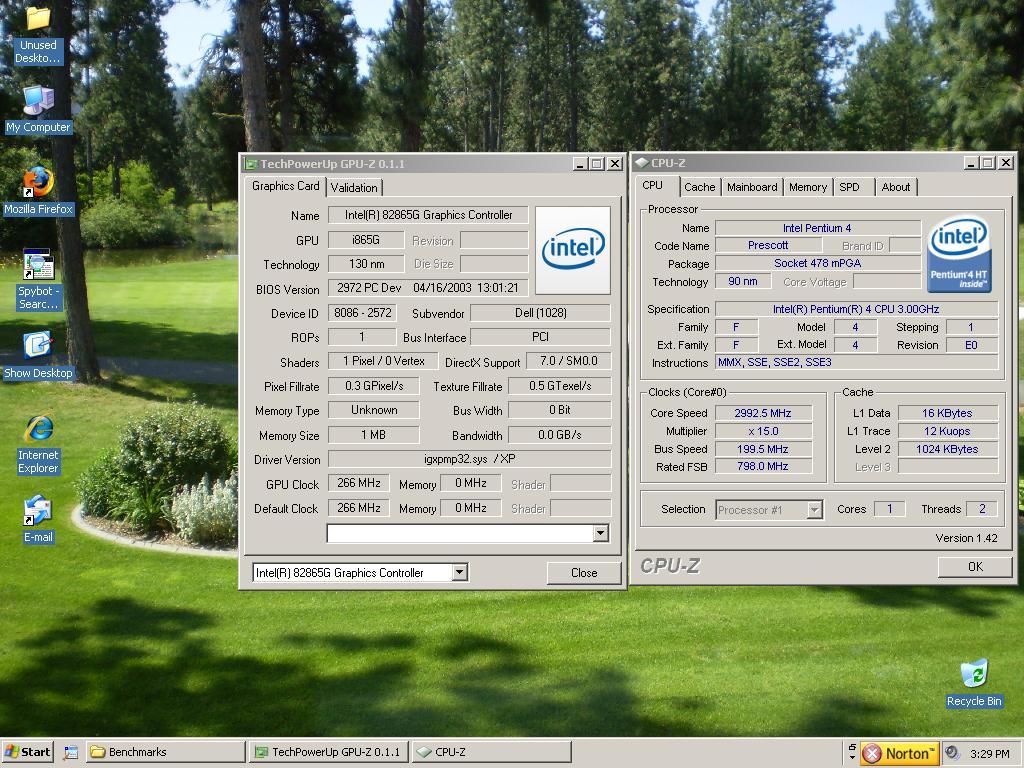Open the Unused Desktop folder icon
Image resolution: width=1024 pixels, height=768 pixels.
click(x=38, y=18)
